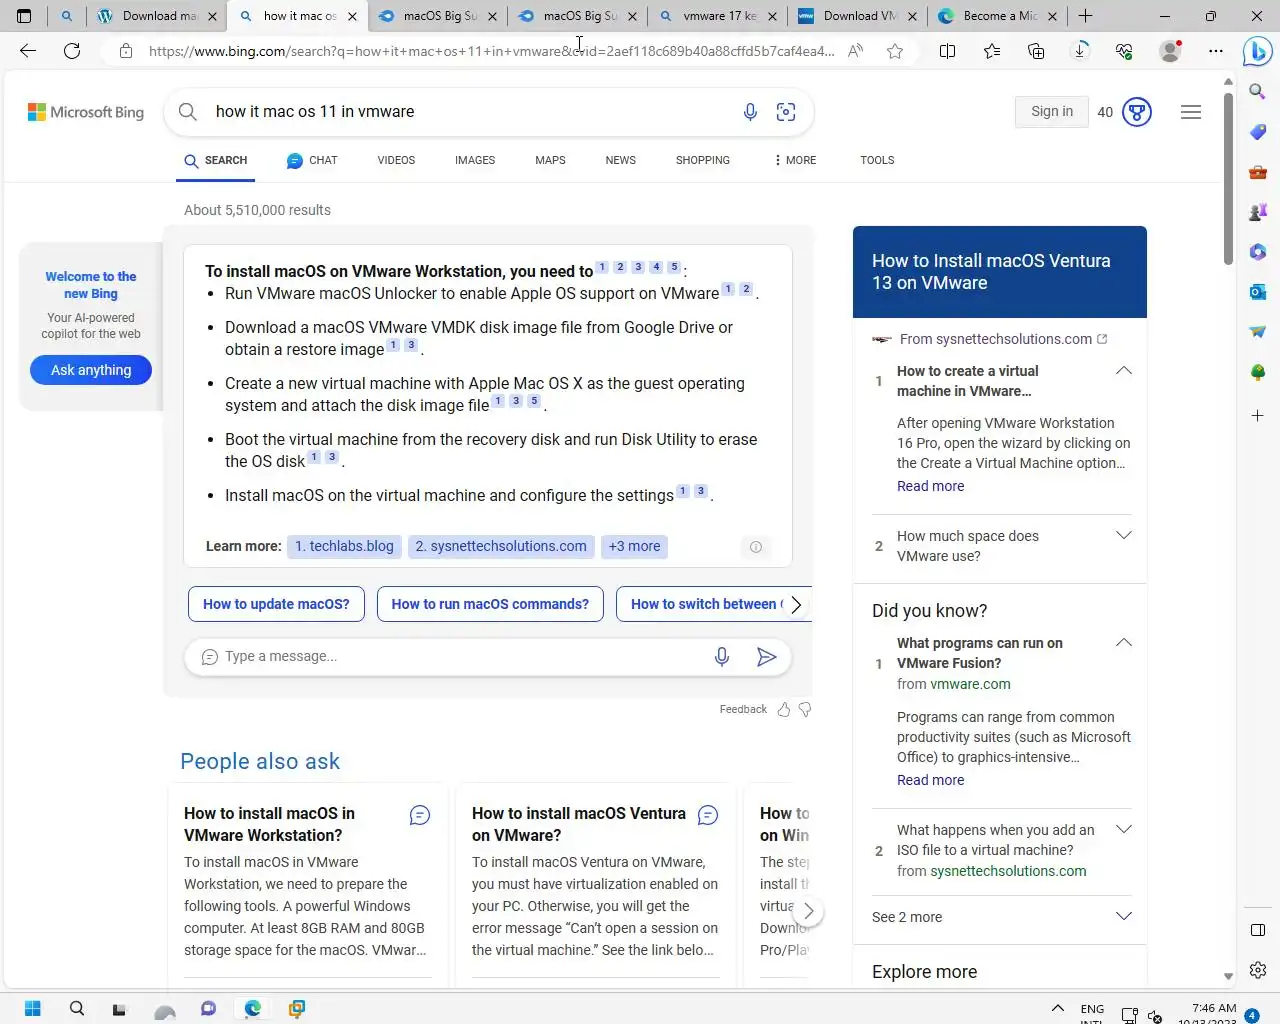Click in the Bing search query field
Screen dimensions: 1280x1024
point(470,112)
